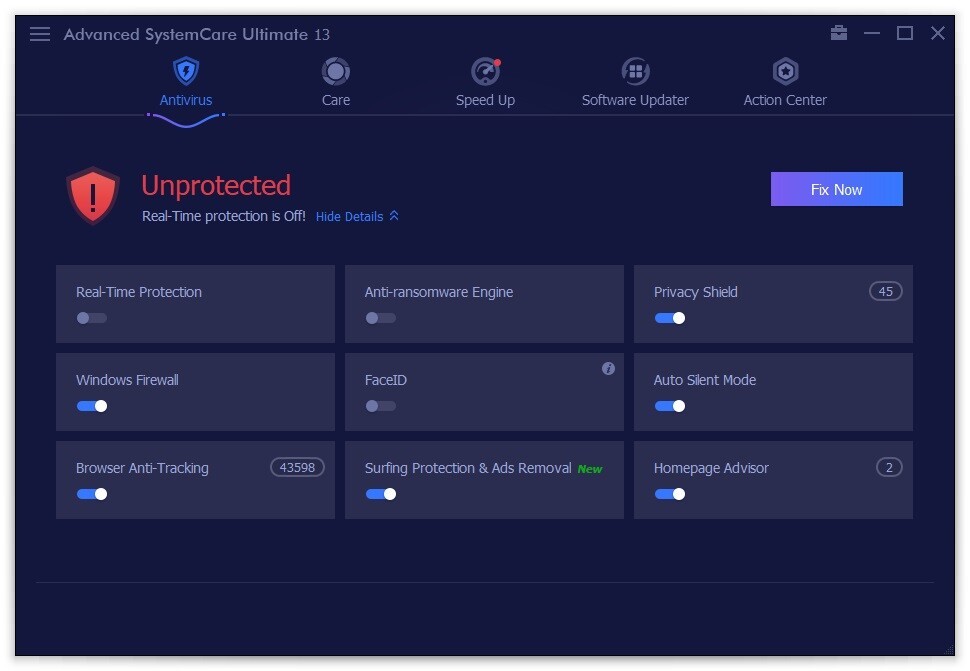Click the Browser Anti-Tracking label

[x=142, y=468]
